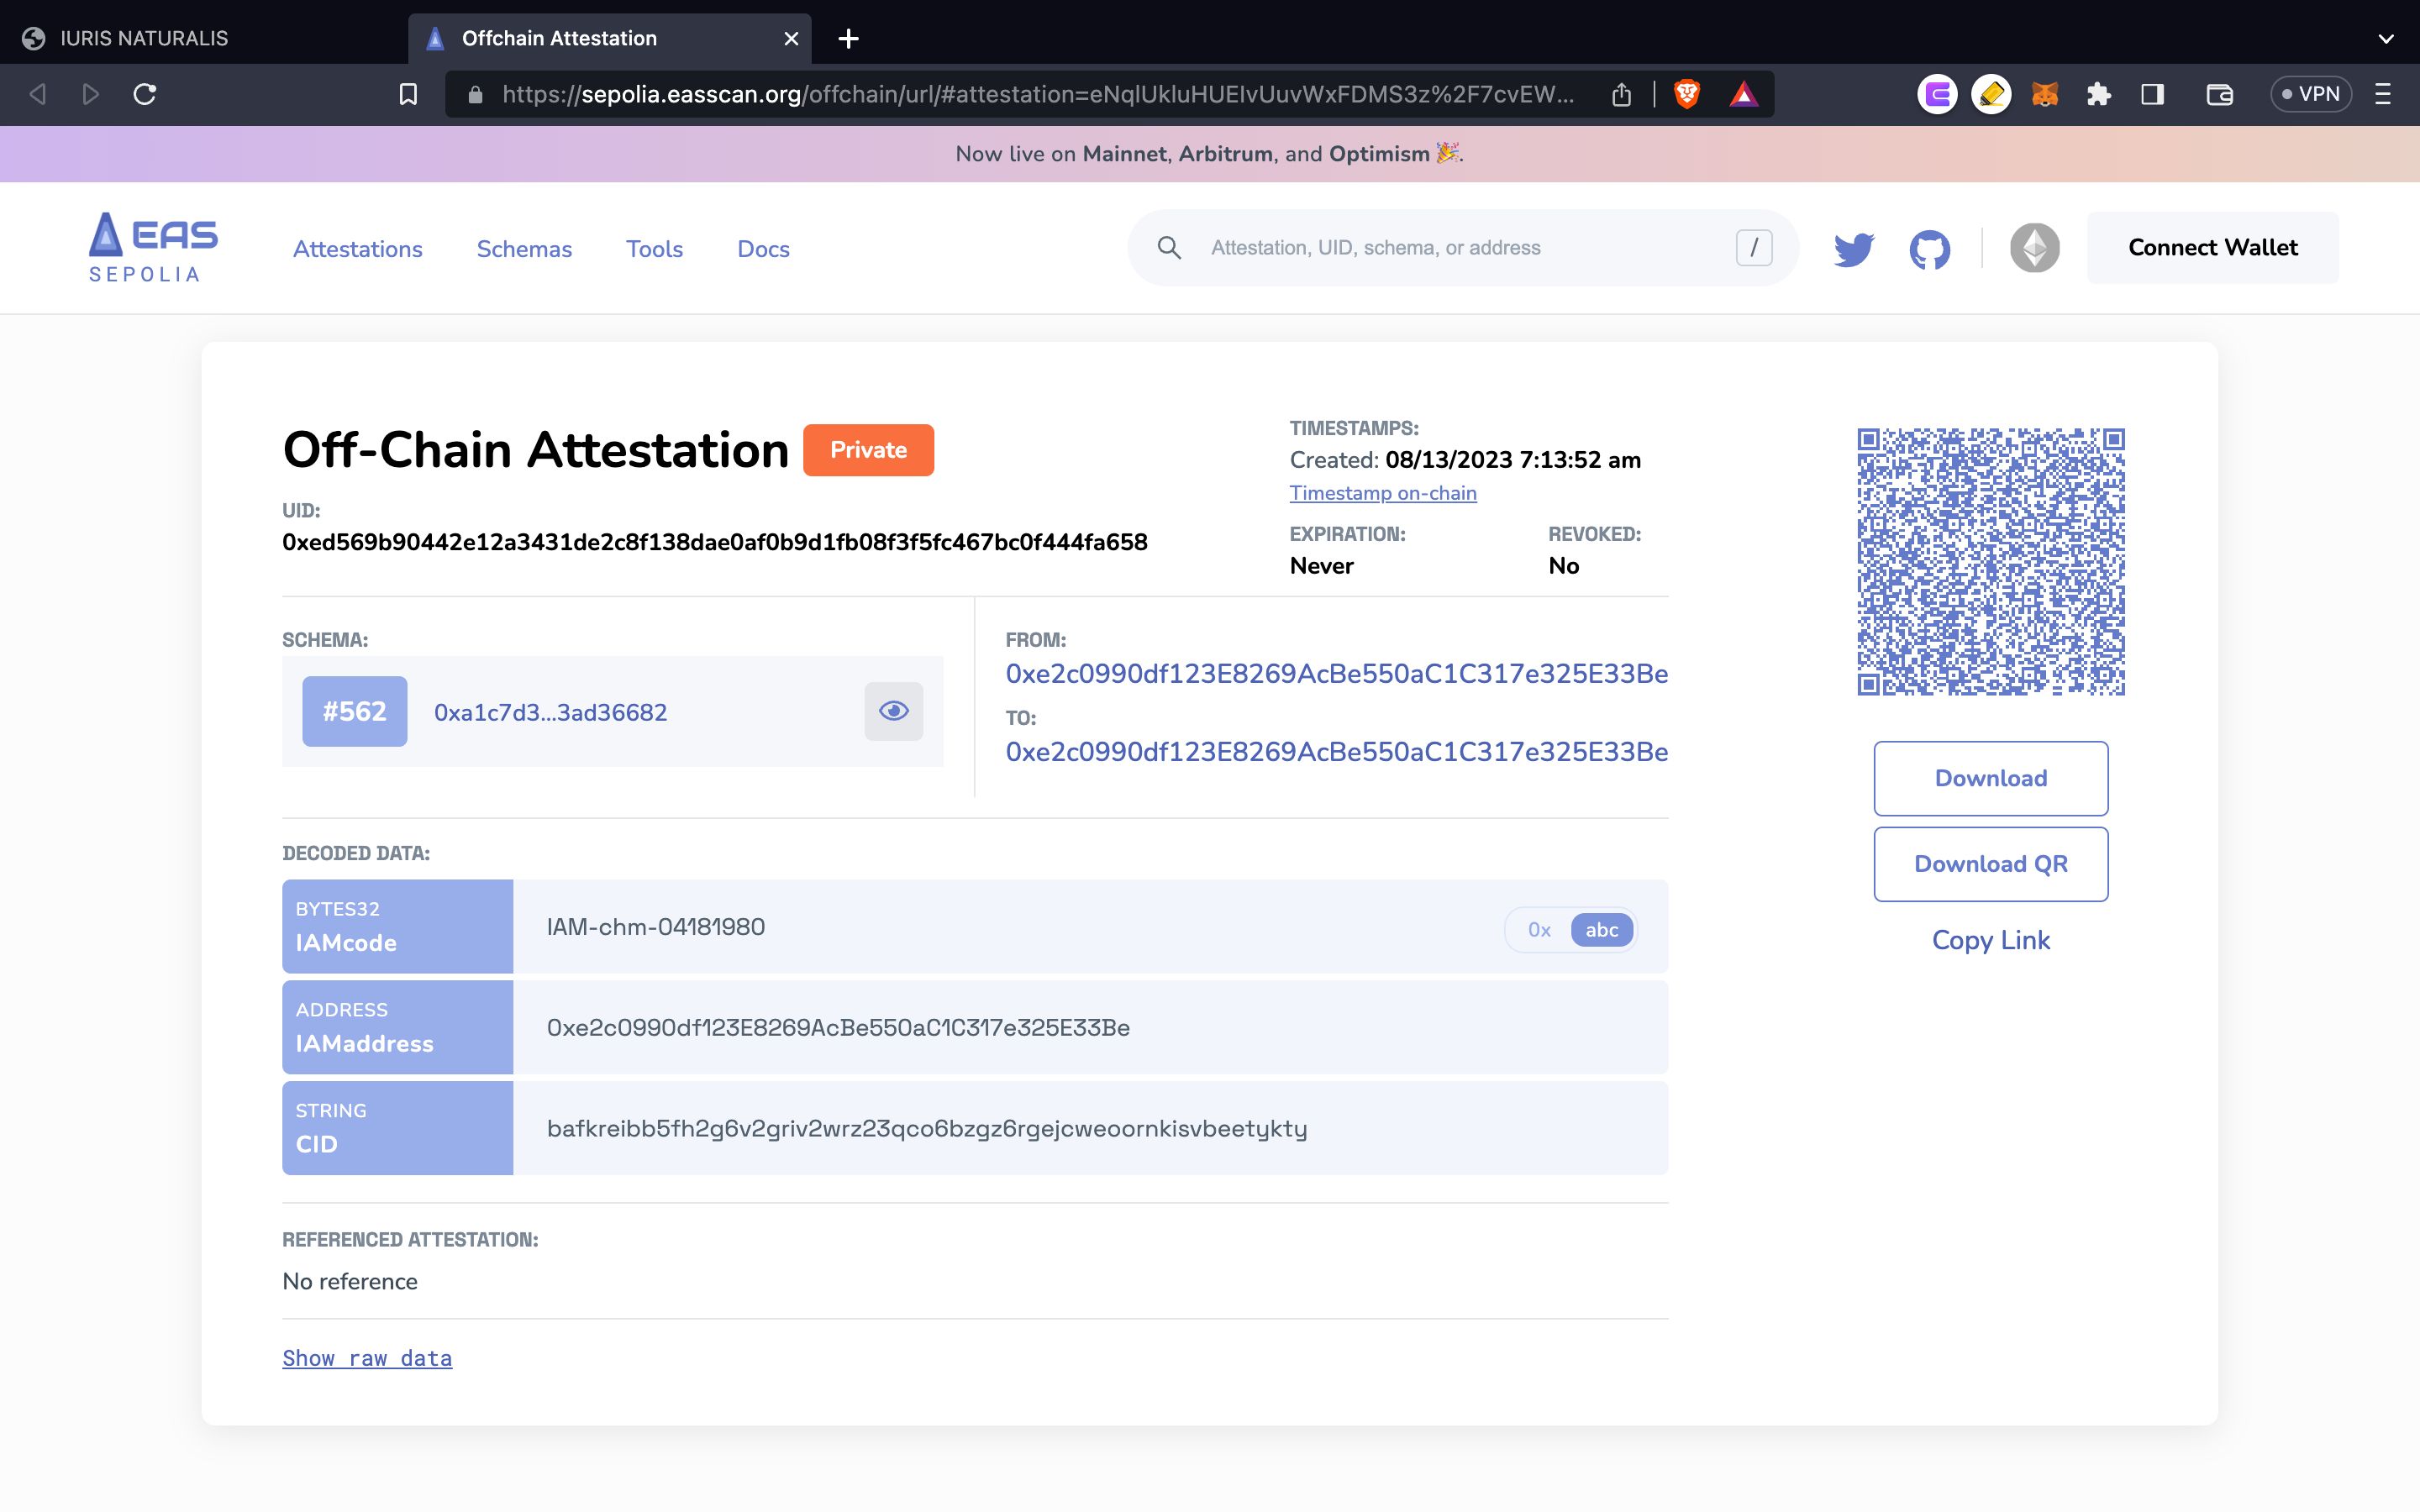Screen dimensions: 2420x1512
Task: Expand the tab list chevron
Action: pyautogui.click(x=2386, y=39)
